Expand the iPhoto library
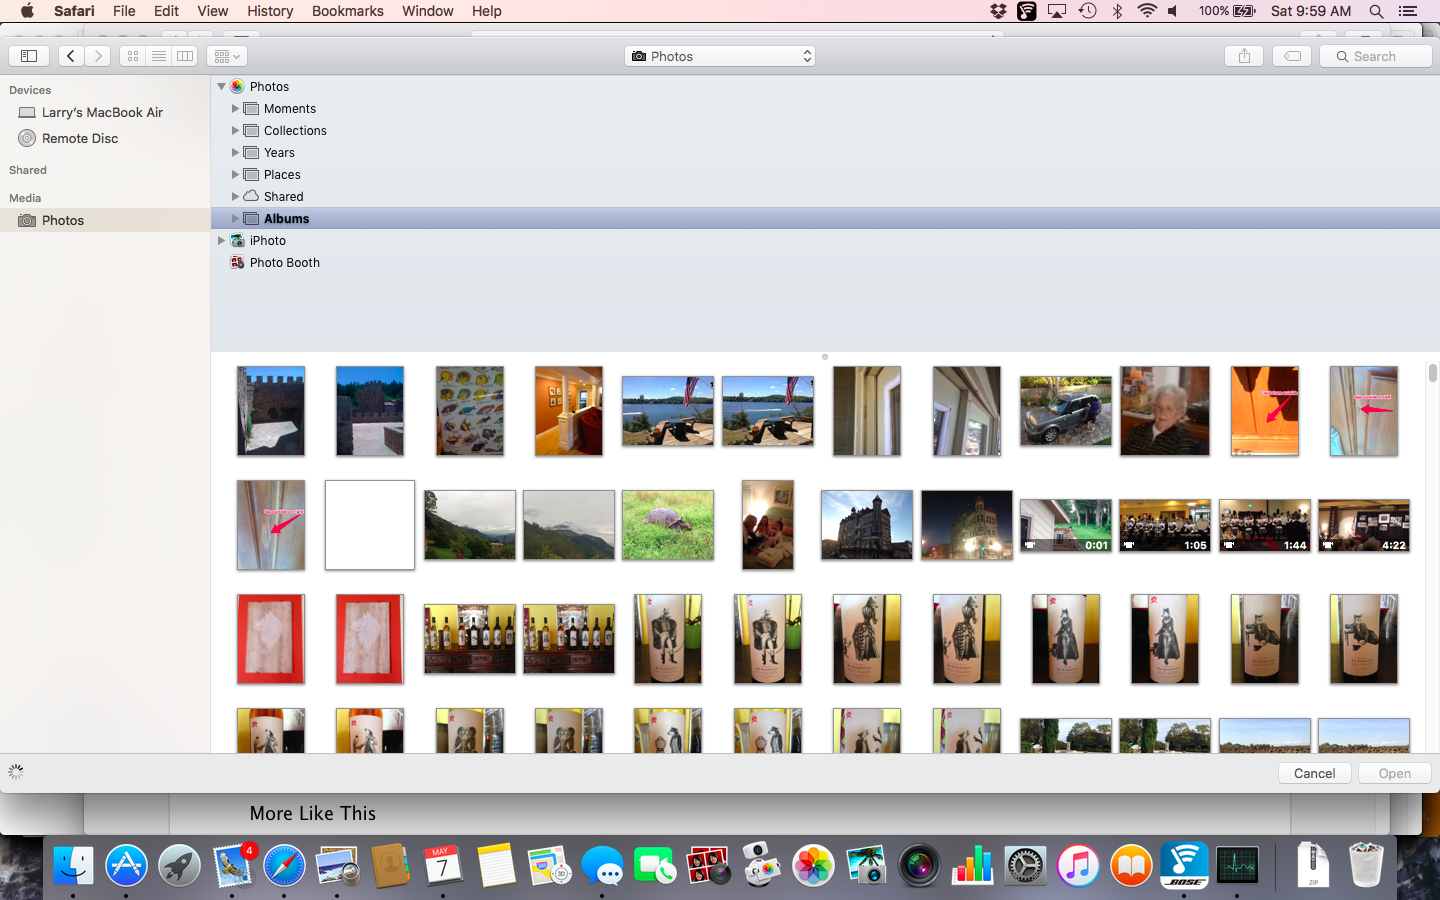 click(x=222, y=240)
